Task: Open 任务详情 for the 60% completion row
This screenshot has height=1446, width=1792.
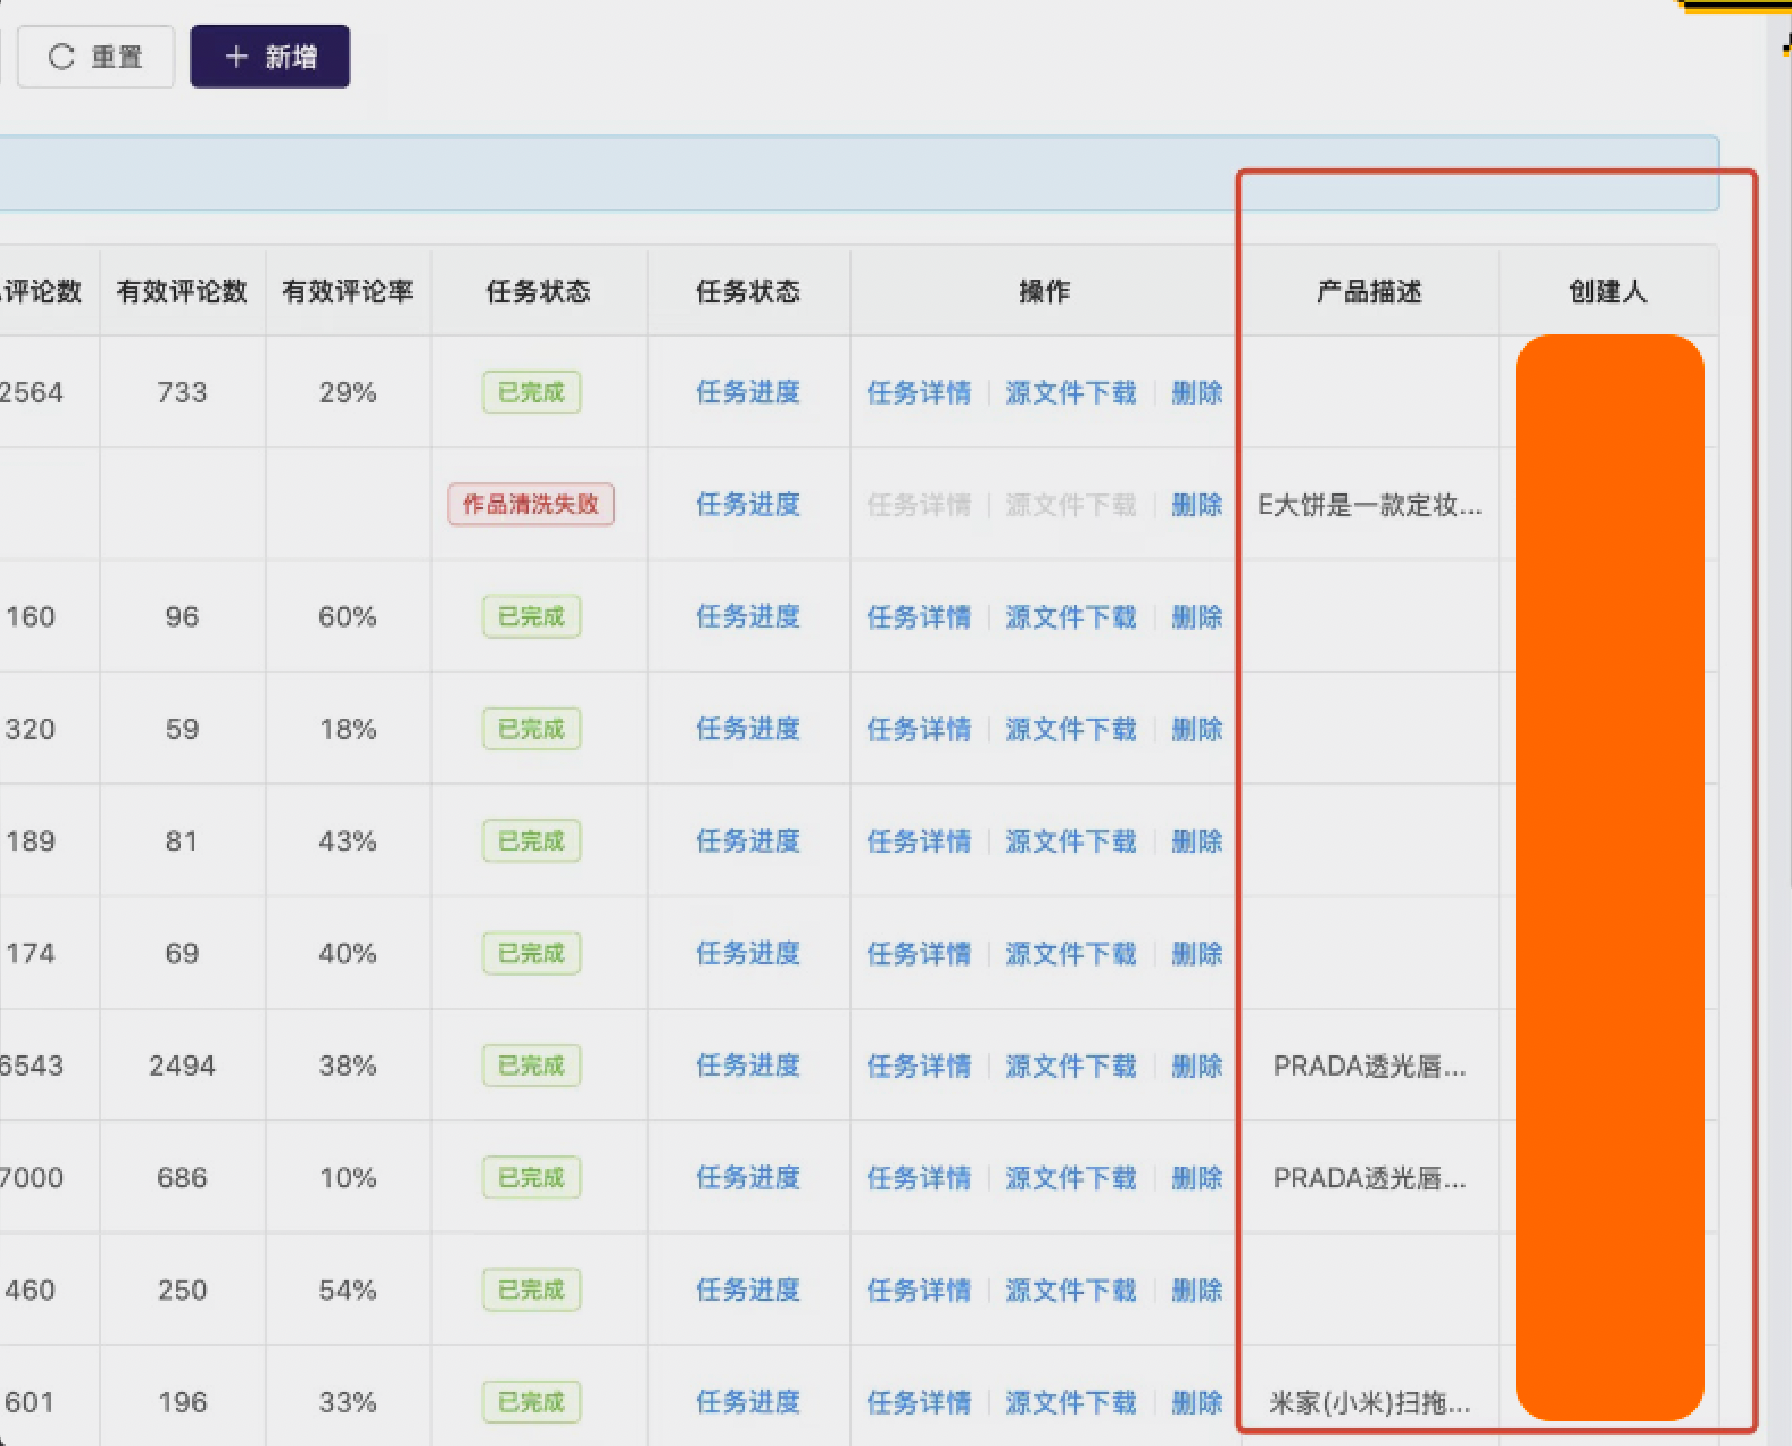Action: click(x=919, y=617)
